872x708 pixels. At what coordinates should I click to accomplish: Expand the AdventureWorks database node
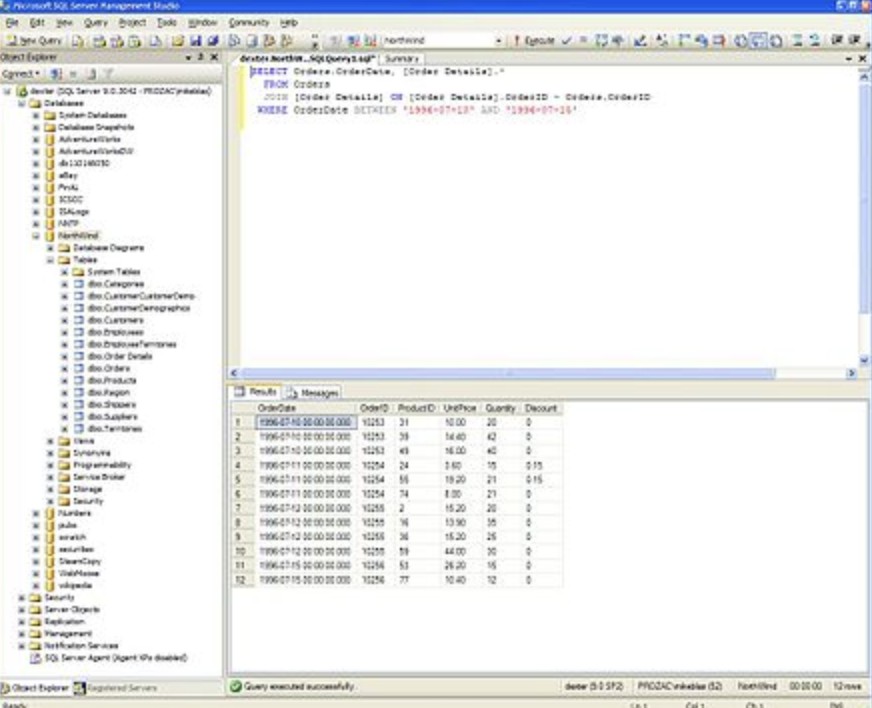pos(36,139)
